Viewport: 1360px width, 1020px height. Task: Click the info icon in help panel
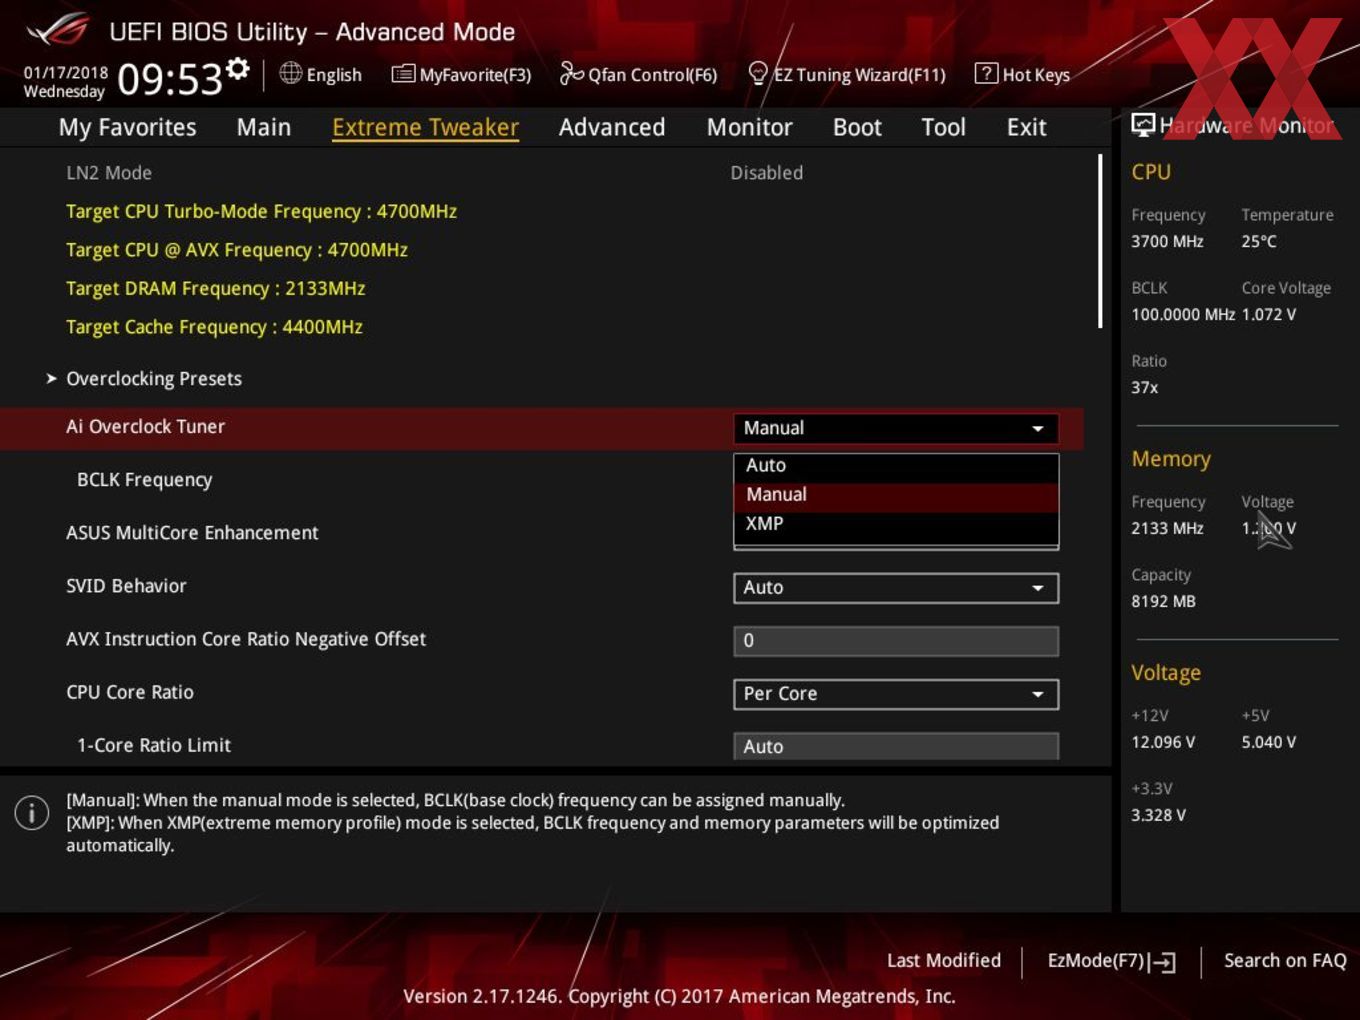(x=32, y=812)
